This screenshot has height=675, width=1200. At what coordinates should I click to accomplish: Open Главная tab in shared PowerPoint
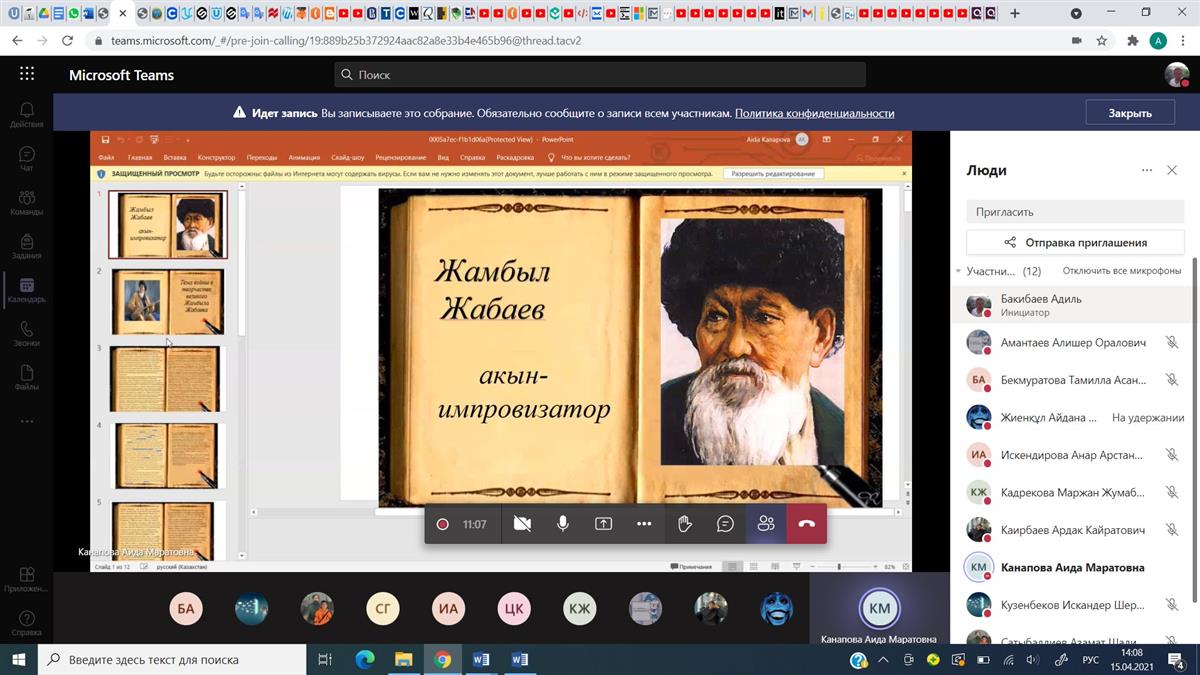click(x=140, y=158)
